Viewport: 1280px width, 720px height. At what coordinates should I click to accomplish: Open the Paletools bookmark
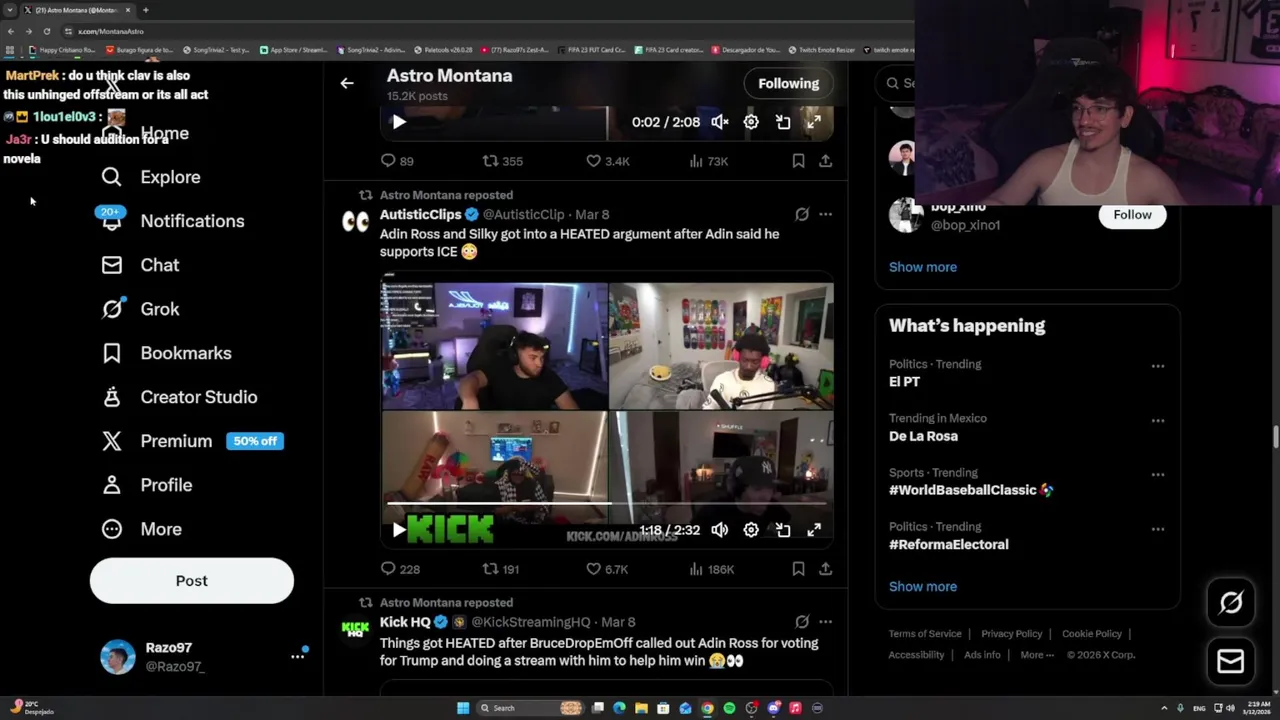(x=443, y=50)
